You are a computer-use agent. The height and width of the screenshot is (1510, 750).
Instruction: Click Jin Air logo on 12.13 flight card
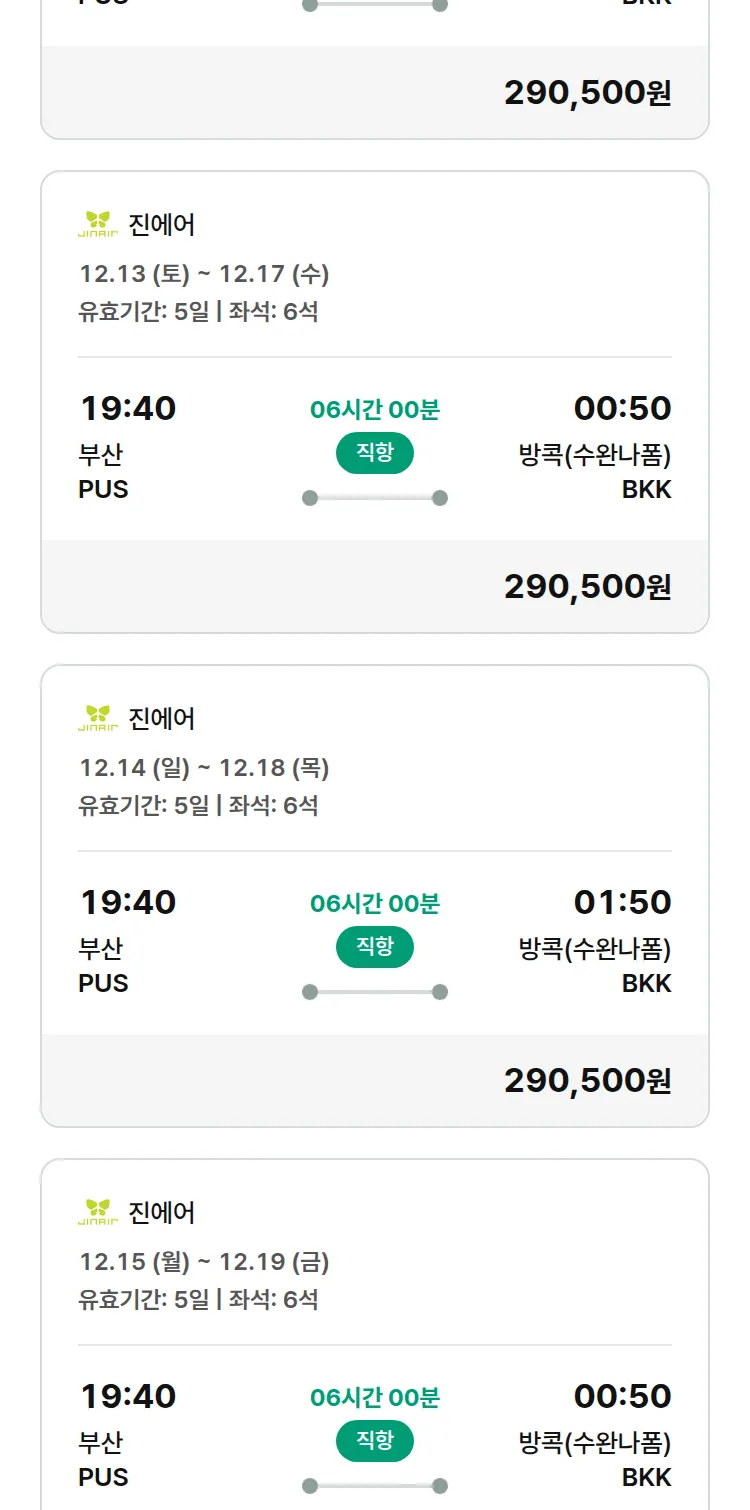(98, 224)
